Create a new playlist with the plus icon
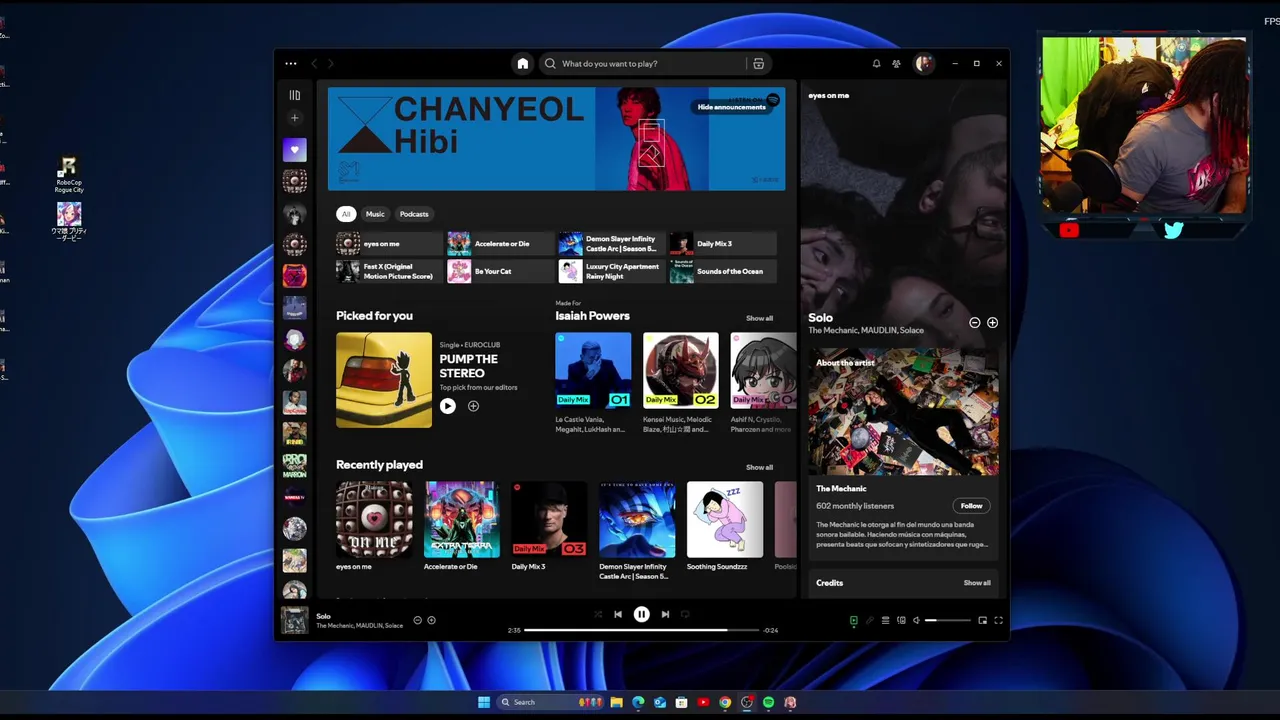The width and height of the screenshot is (1280, 720). point(294,118)
